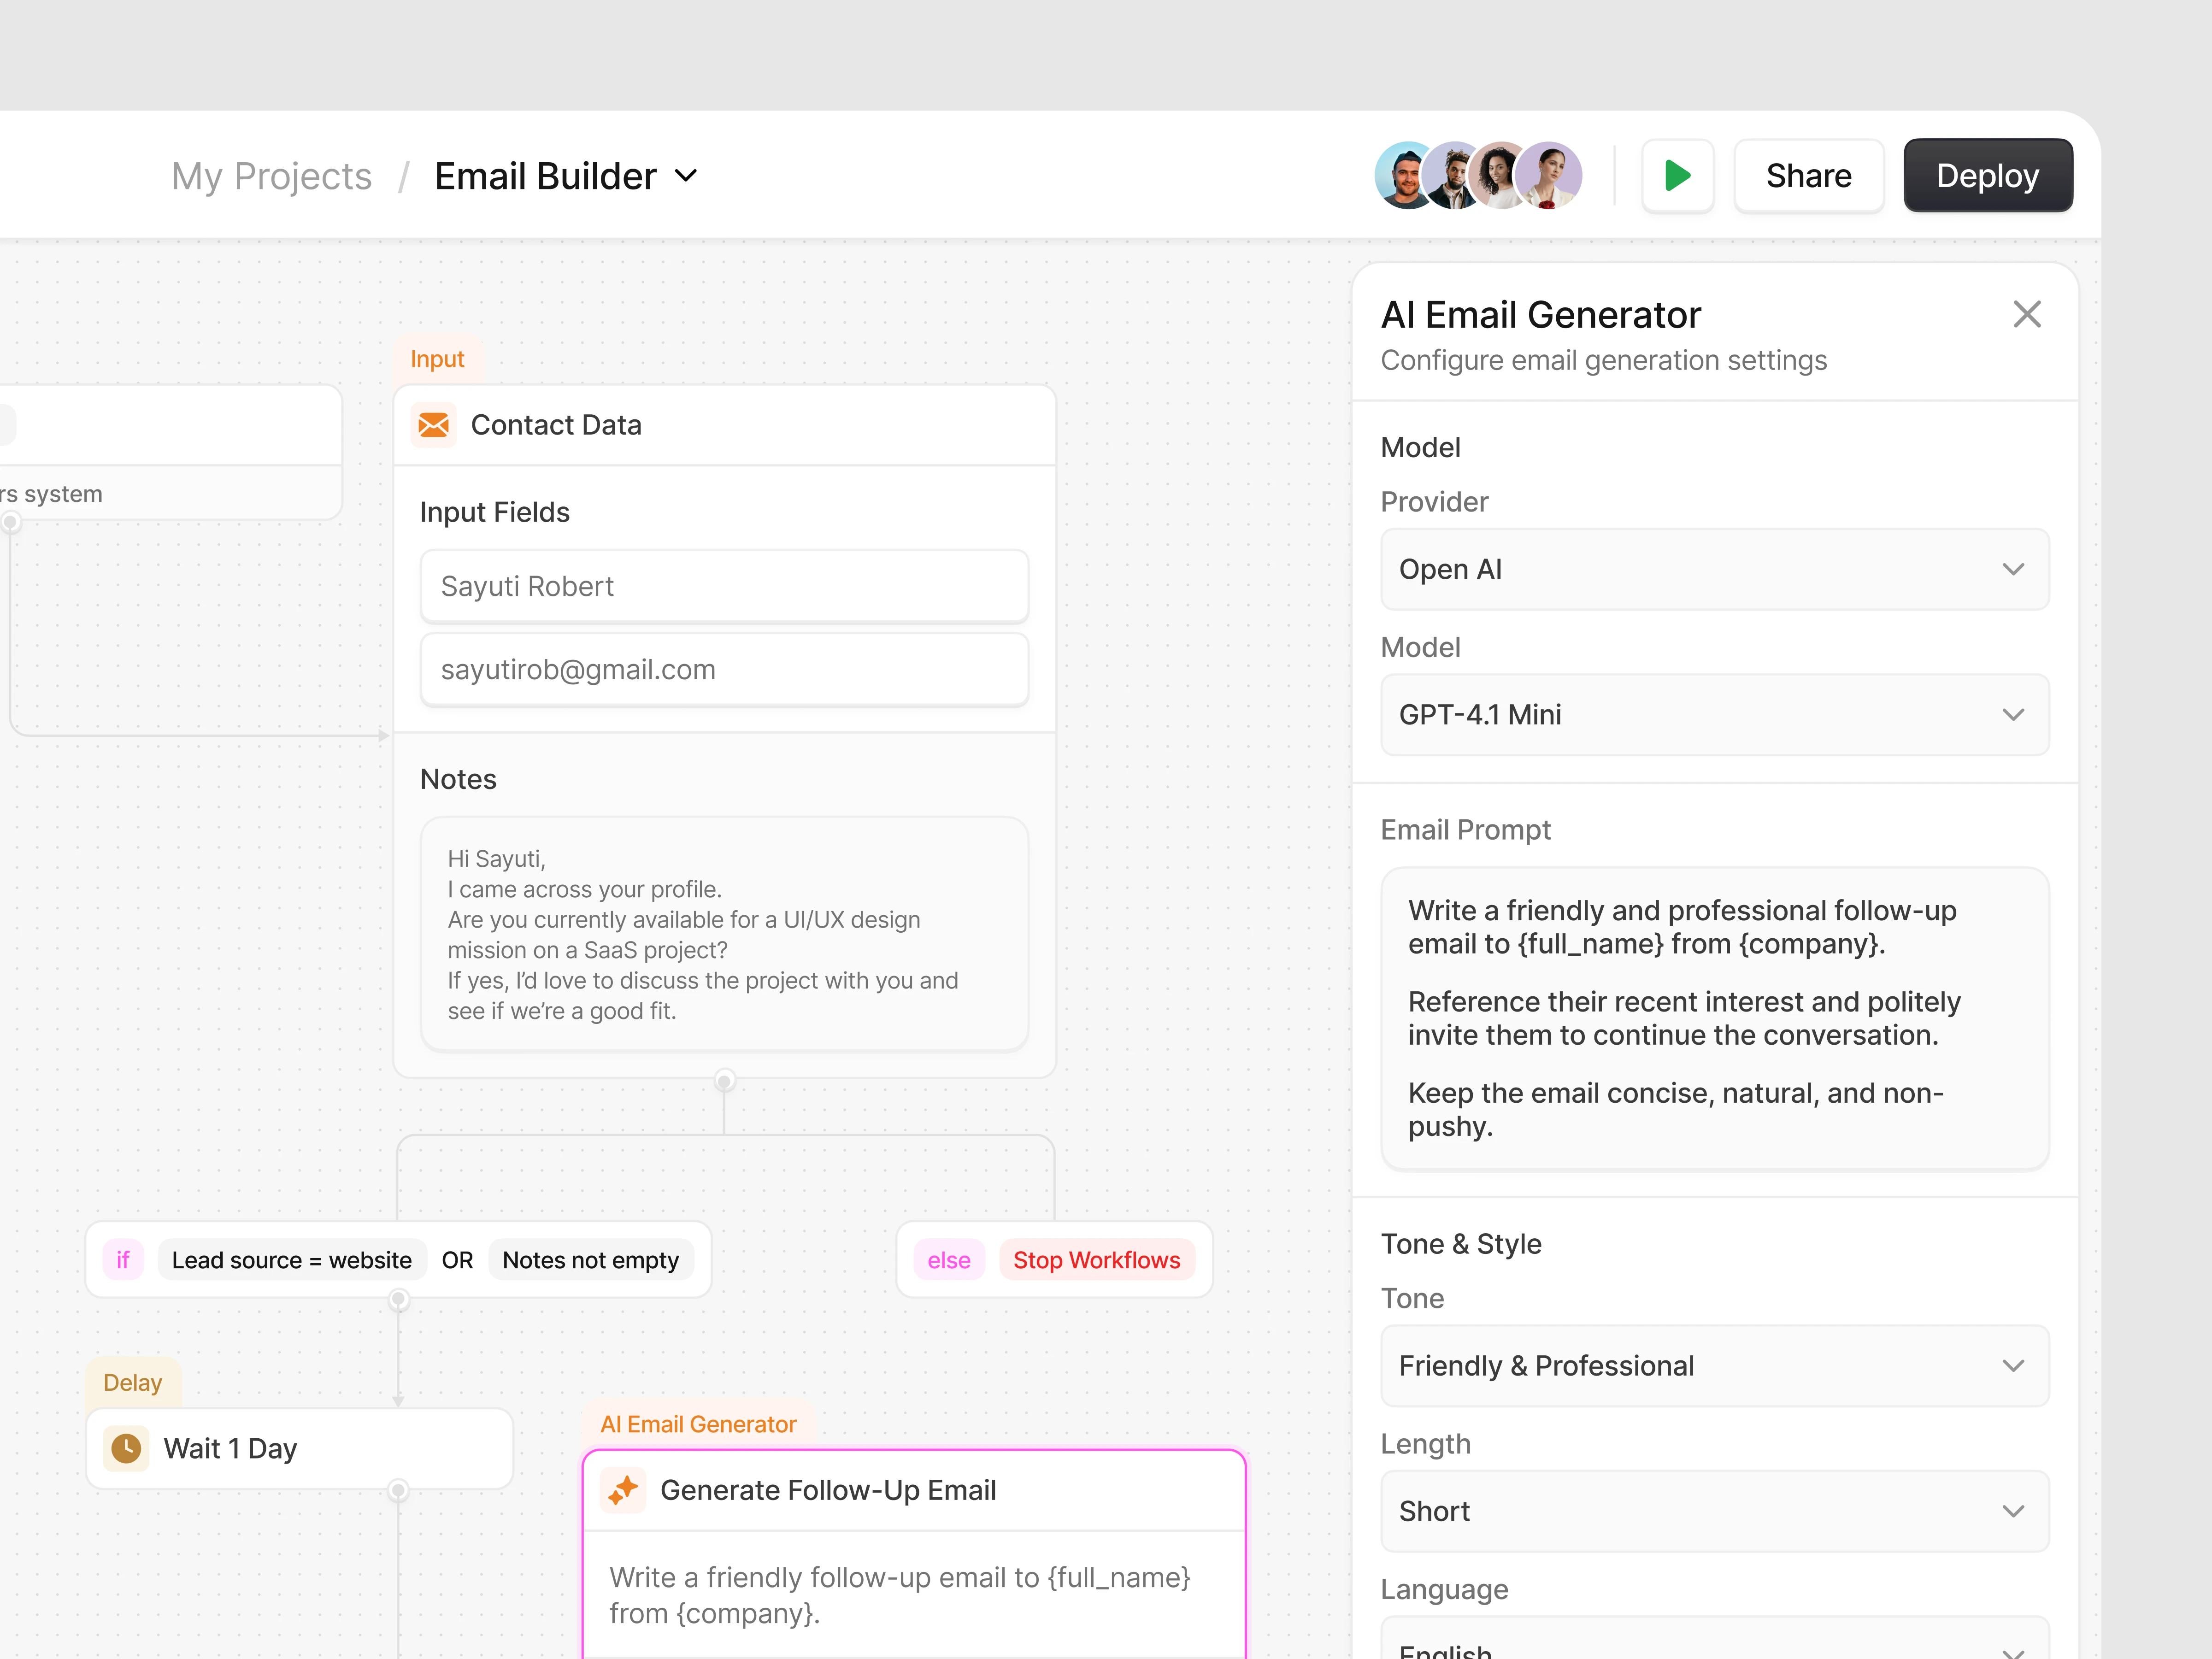This screenshot has width=2212, height=1659.
Task: Expand the GPT-4.1 Mini model dropdown
Action: (1714, 714)
